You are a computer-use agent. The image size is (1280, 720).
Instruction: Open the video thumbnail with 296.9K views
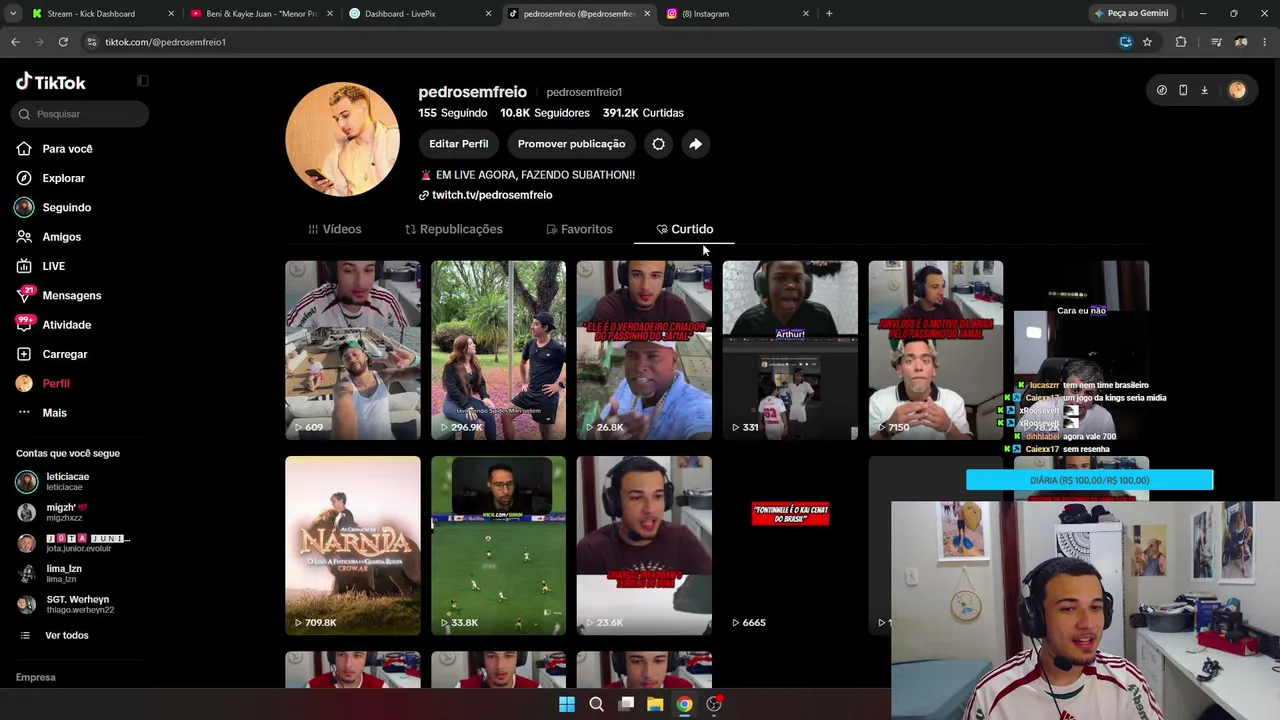click(x=498, y=350)
